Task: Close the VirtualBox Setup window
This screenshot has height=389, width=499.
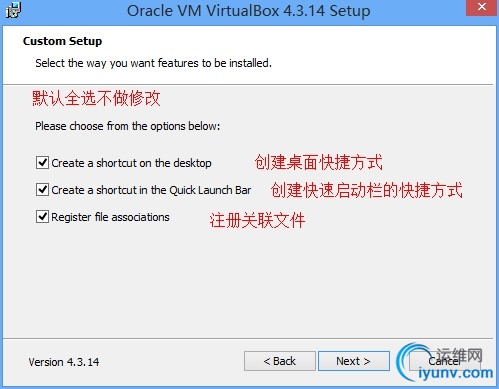Action: pyautogui.click(x=482, y=7)
